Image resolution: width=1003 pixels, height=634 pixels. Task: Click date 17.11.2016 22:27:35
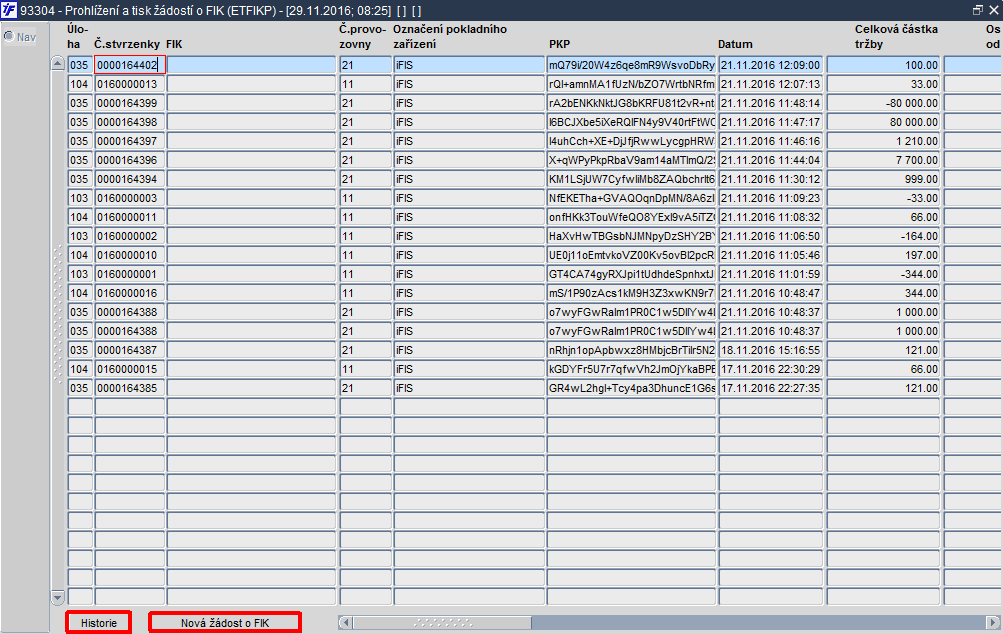click(x=771, y=388)
